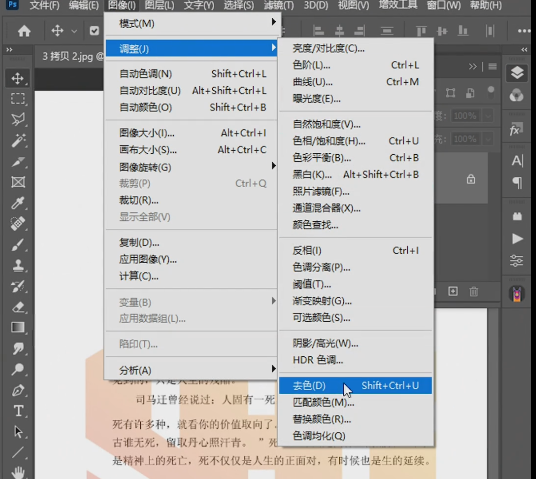Choose 亮度/对比度(C)... adjustment
This screenshot has width=536, height=479.
(x=356, y=48)
